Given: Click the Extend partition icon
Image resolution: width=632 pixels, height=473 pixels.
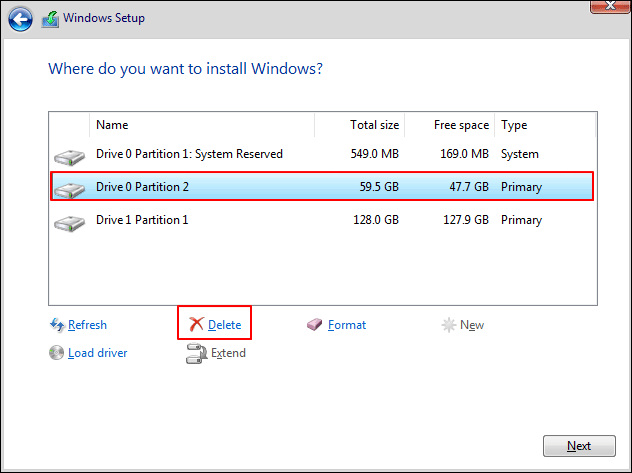Looking at the screenshot, I should tap(196, 353).
